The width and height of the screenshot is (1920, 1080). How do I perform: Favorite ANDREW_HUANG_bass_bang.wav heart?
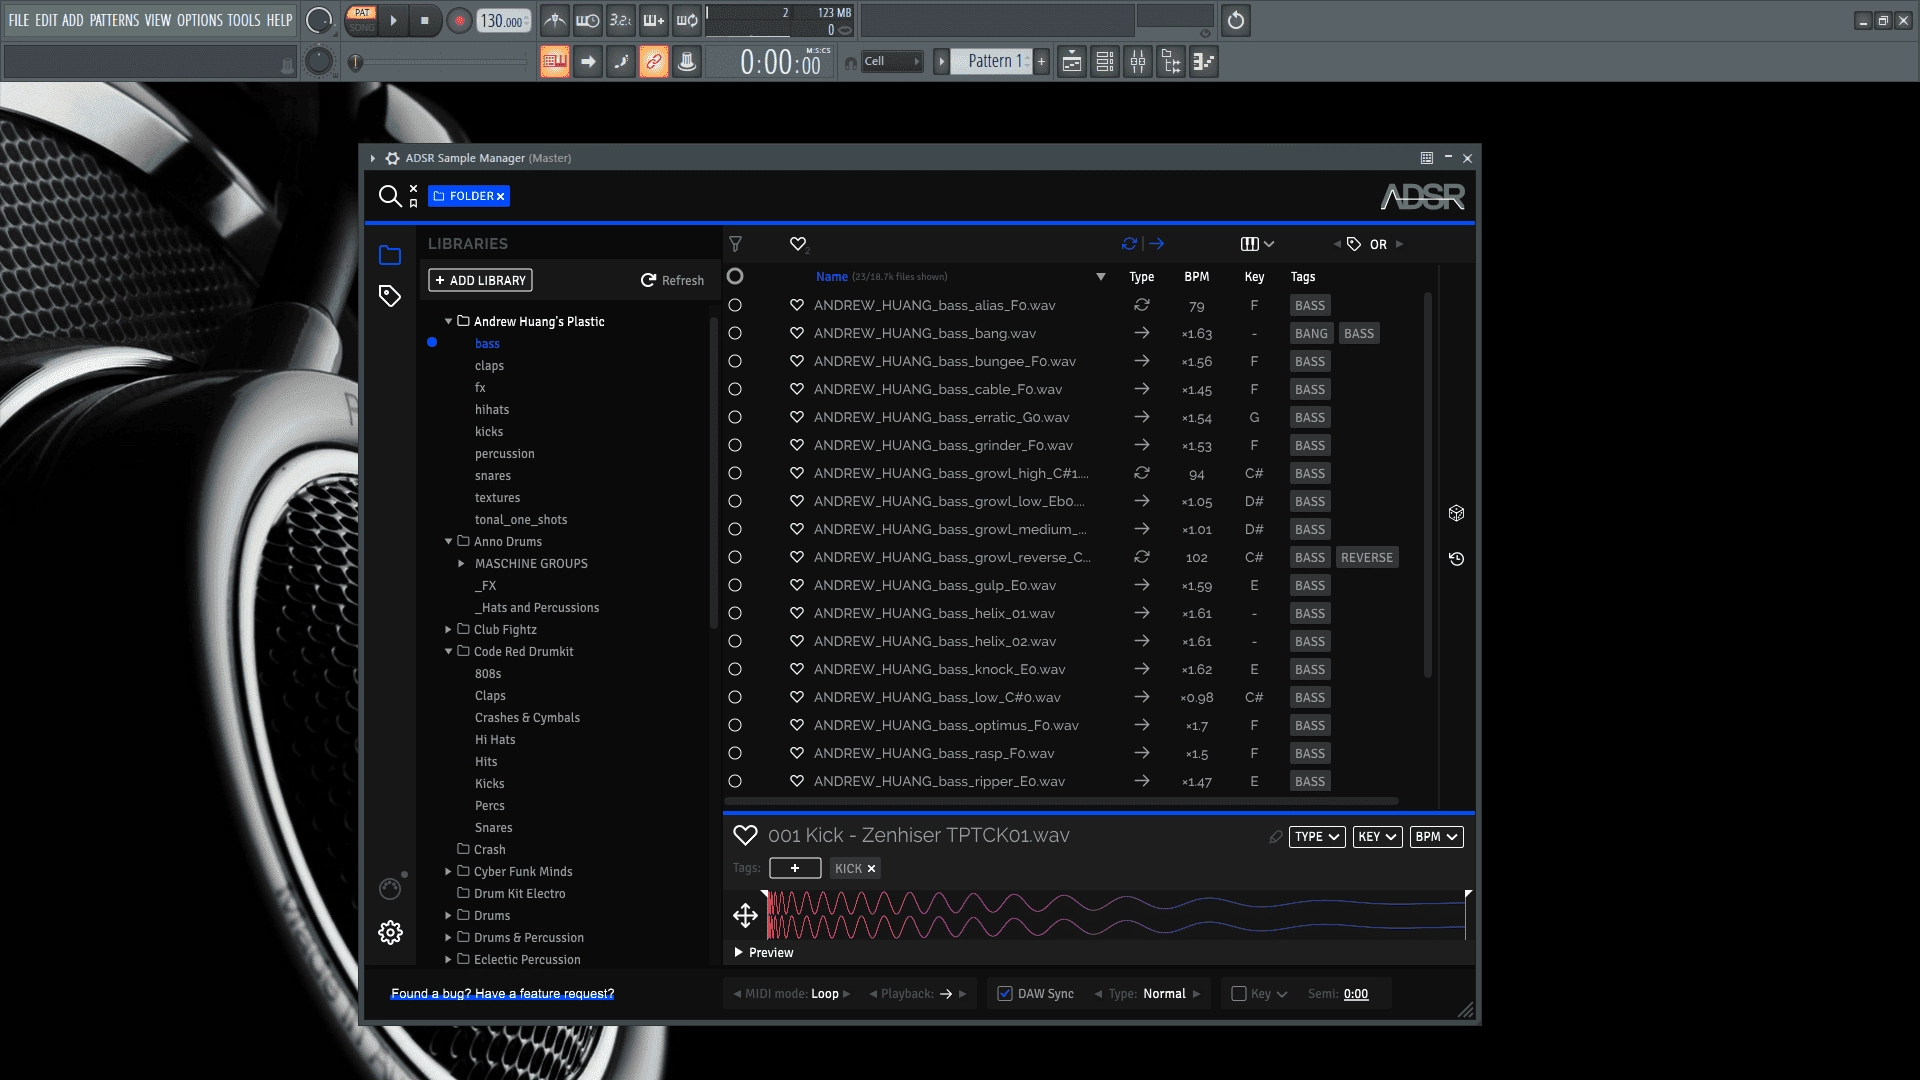click(797, 333)
